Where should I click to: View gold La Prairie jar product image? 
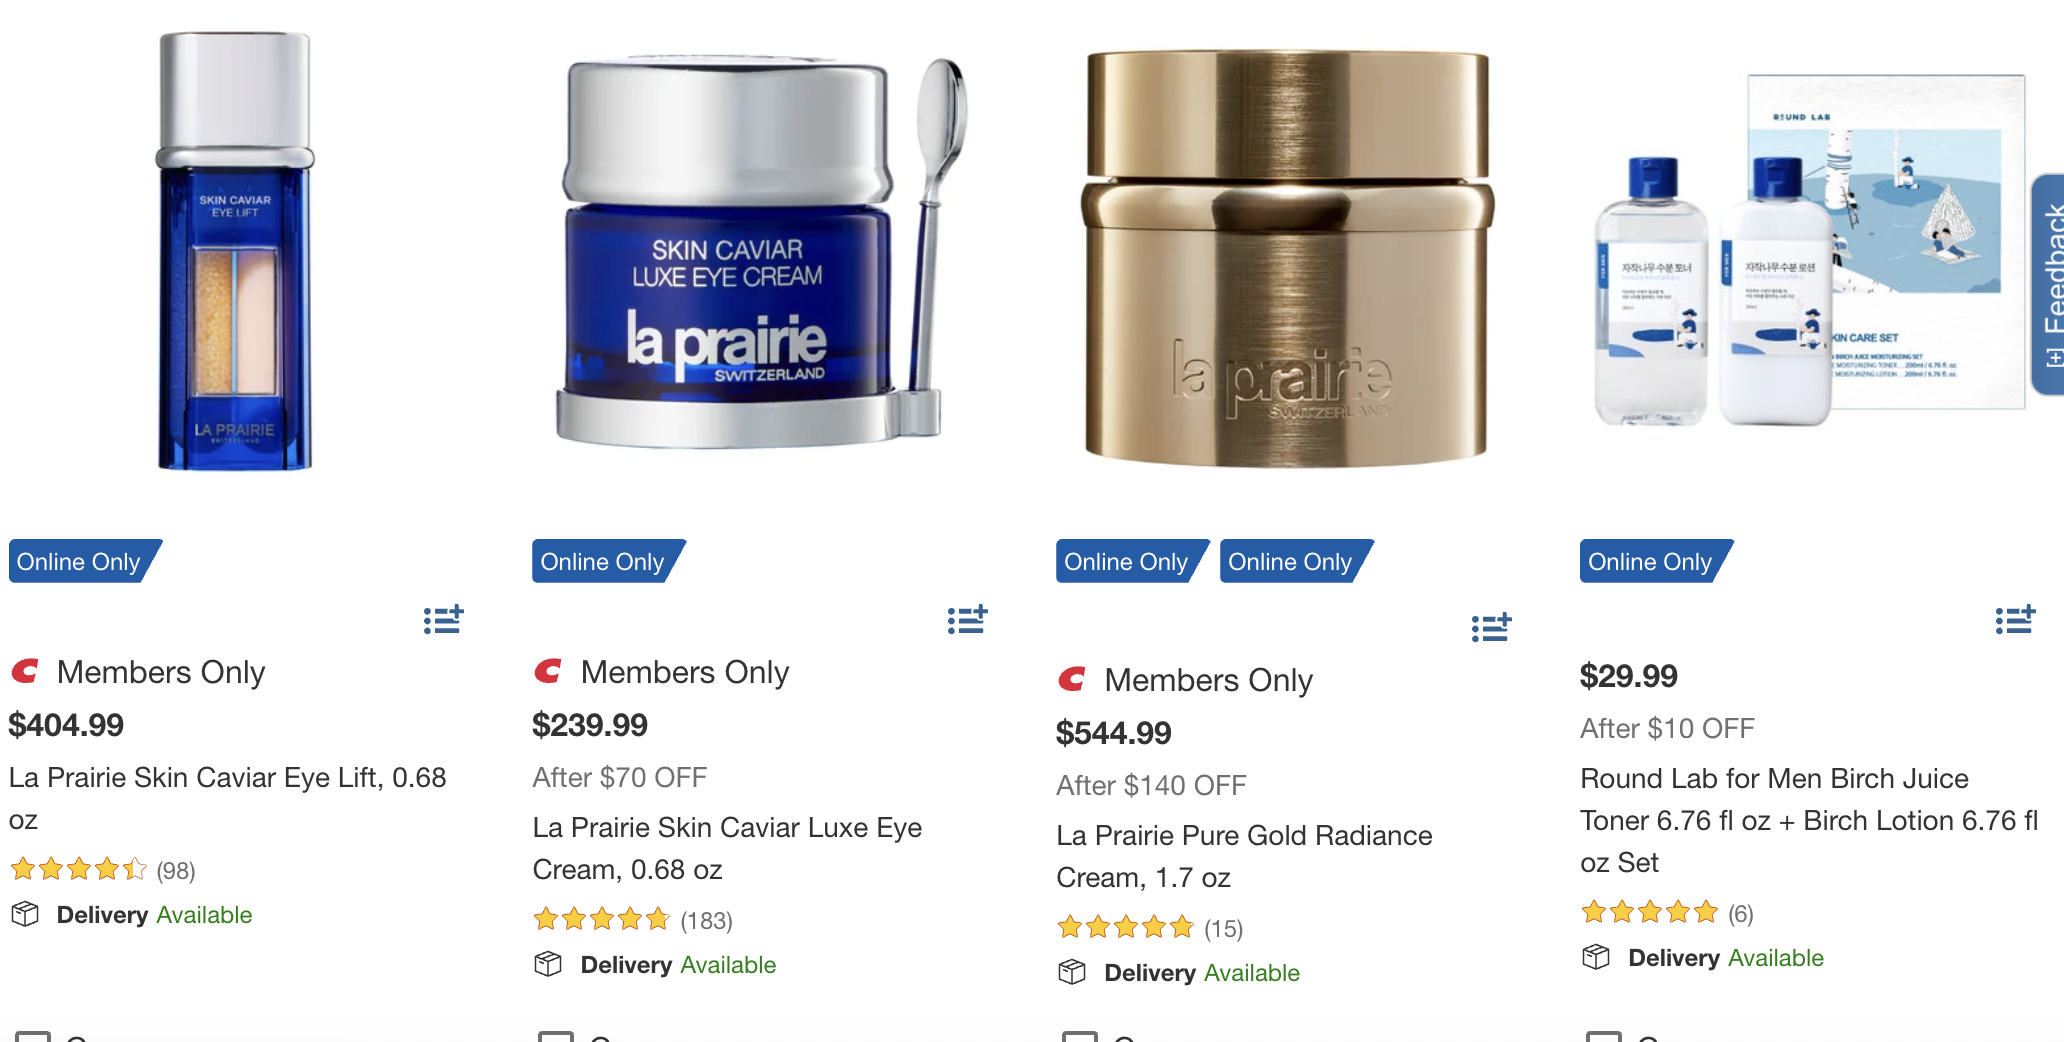1287,258
